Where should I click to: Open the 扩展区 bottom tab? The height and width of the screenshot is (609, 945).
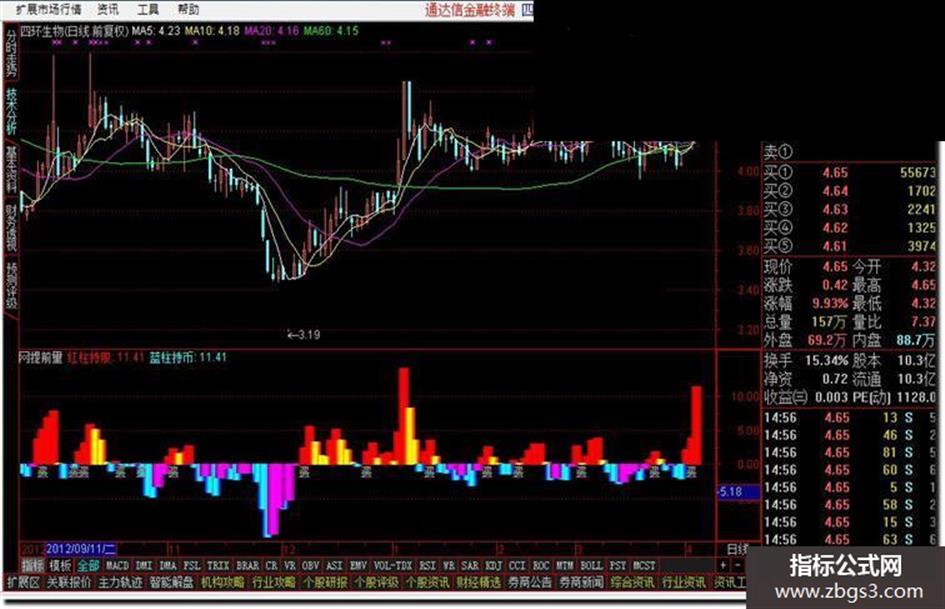point(23,582)
